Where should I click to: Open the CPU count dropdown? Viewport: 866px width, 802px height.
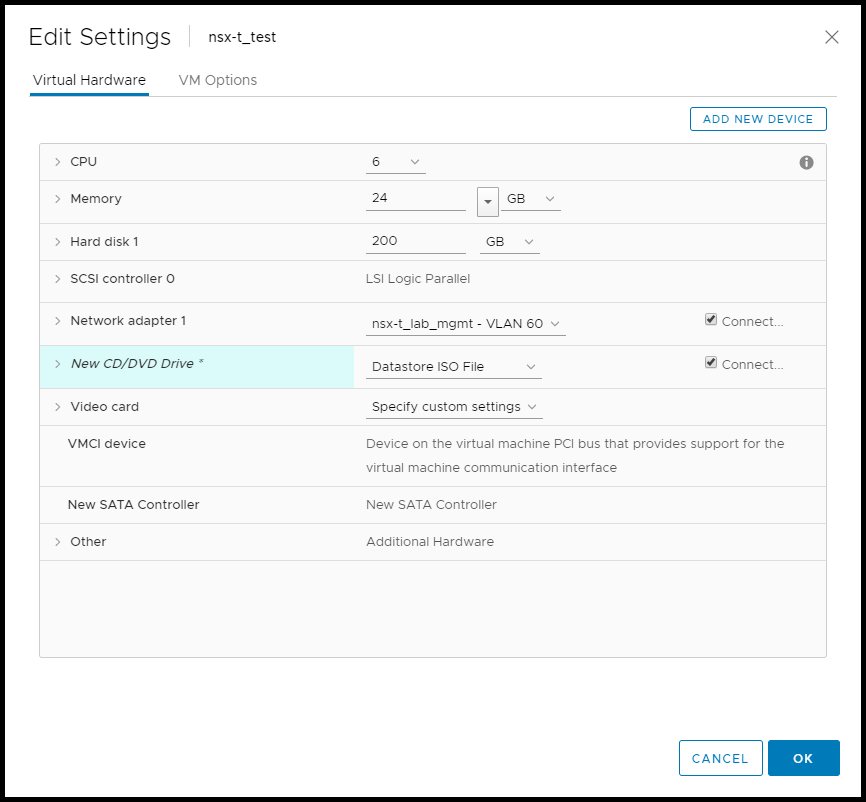[396, 162]
